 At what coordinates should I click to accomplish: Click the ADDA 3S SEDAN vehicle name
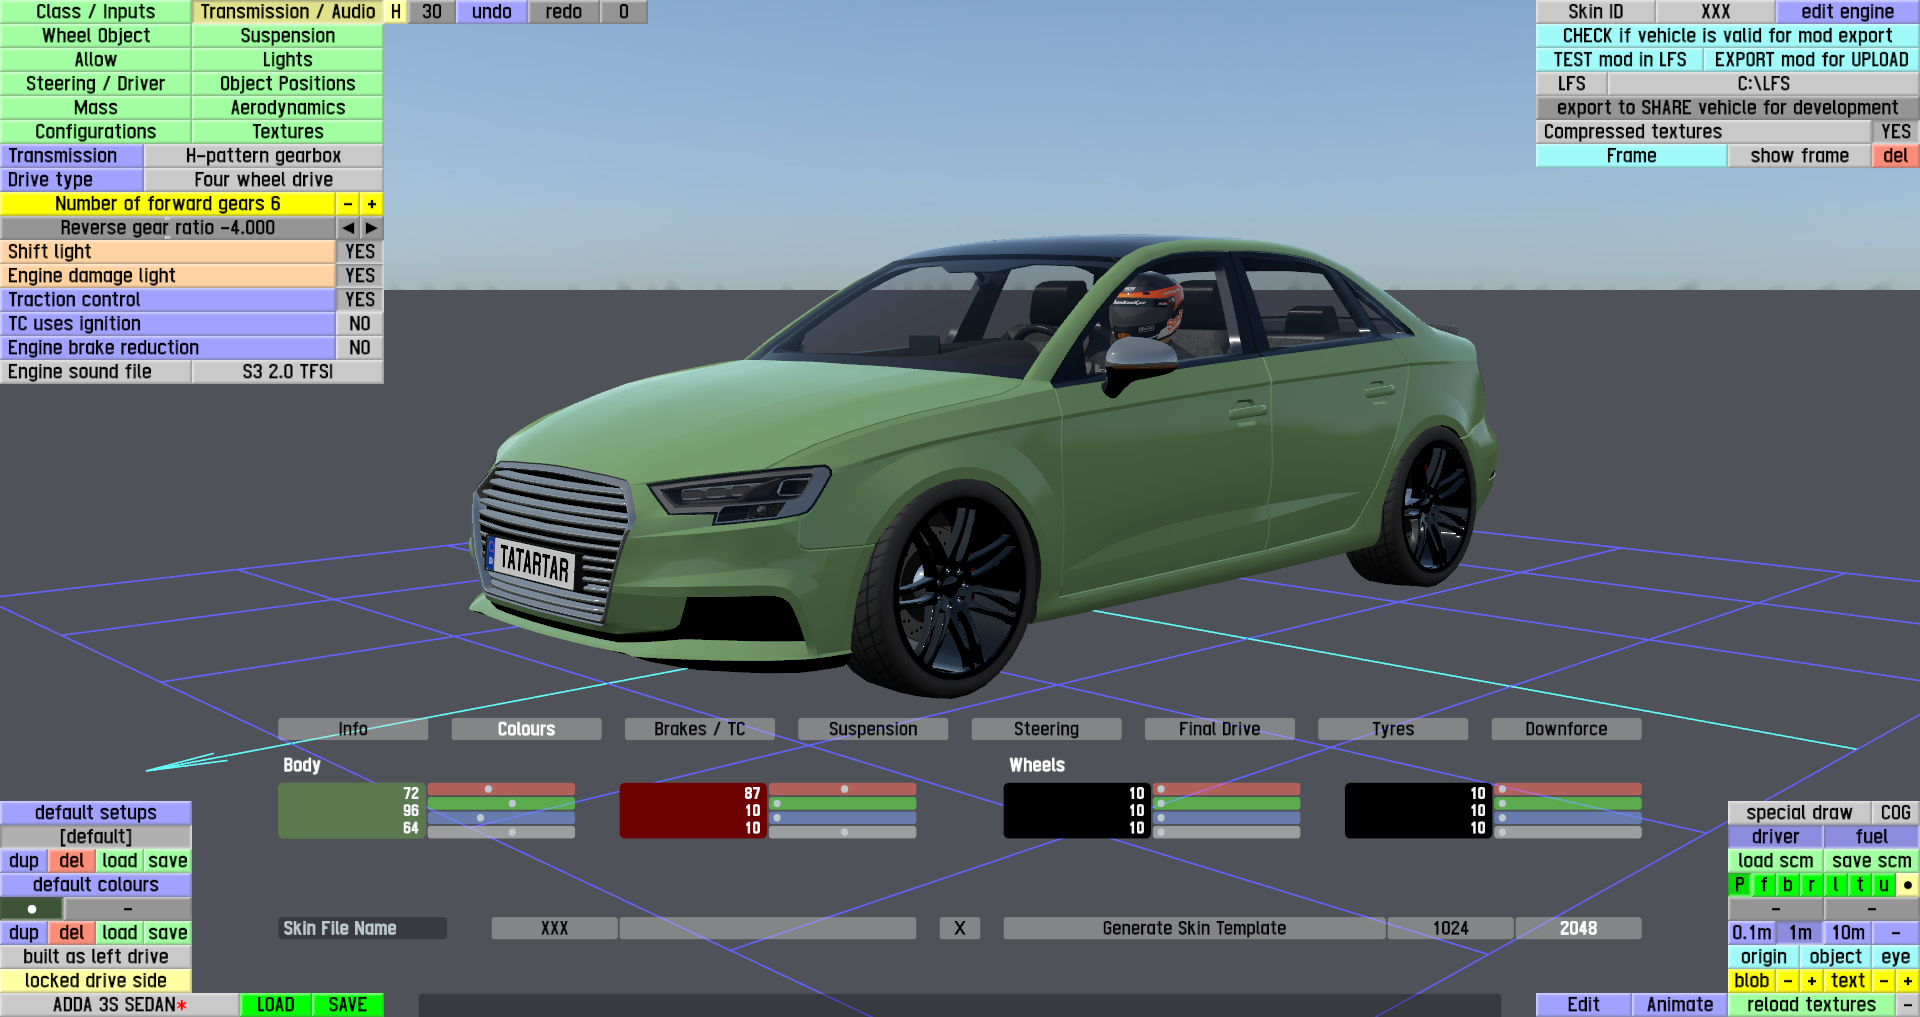(120, 1005)
